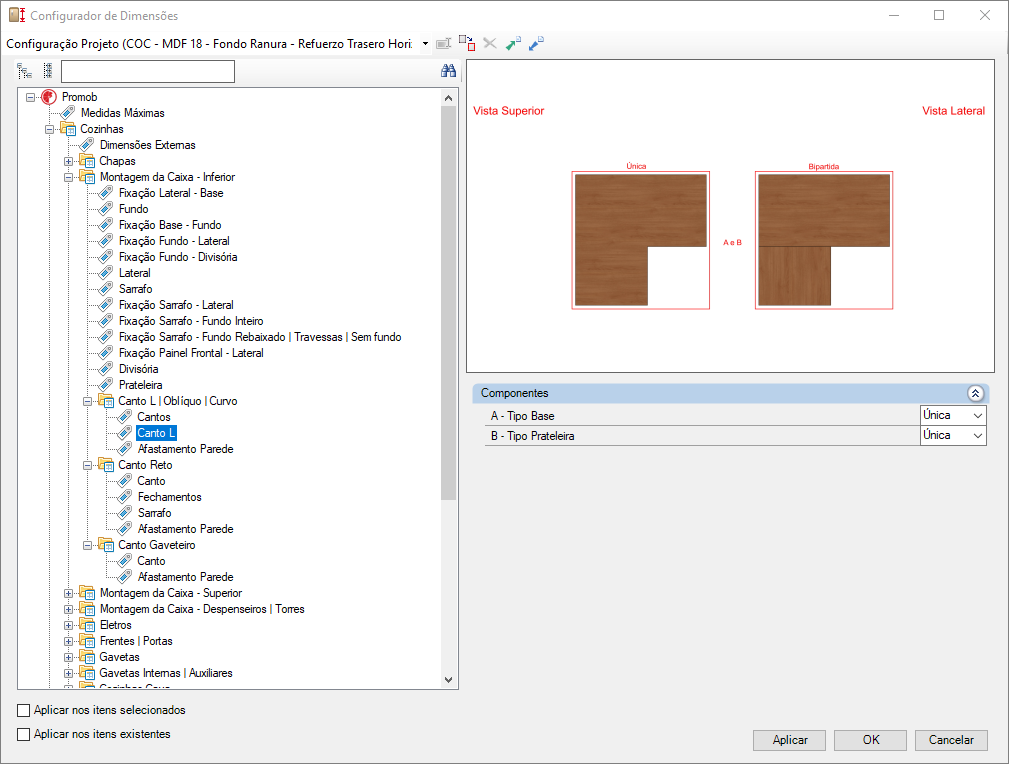The width and height of the screenshot is (1009, 764).
Task: Click the binoculars search icon
Action: click(x=449, y=71)
